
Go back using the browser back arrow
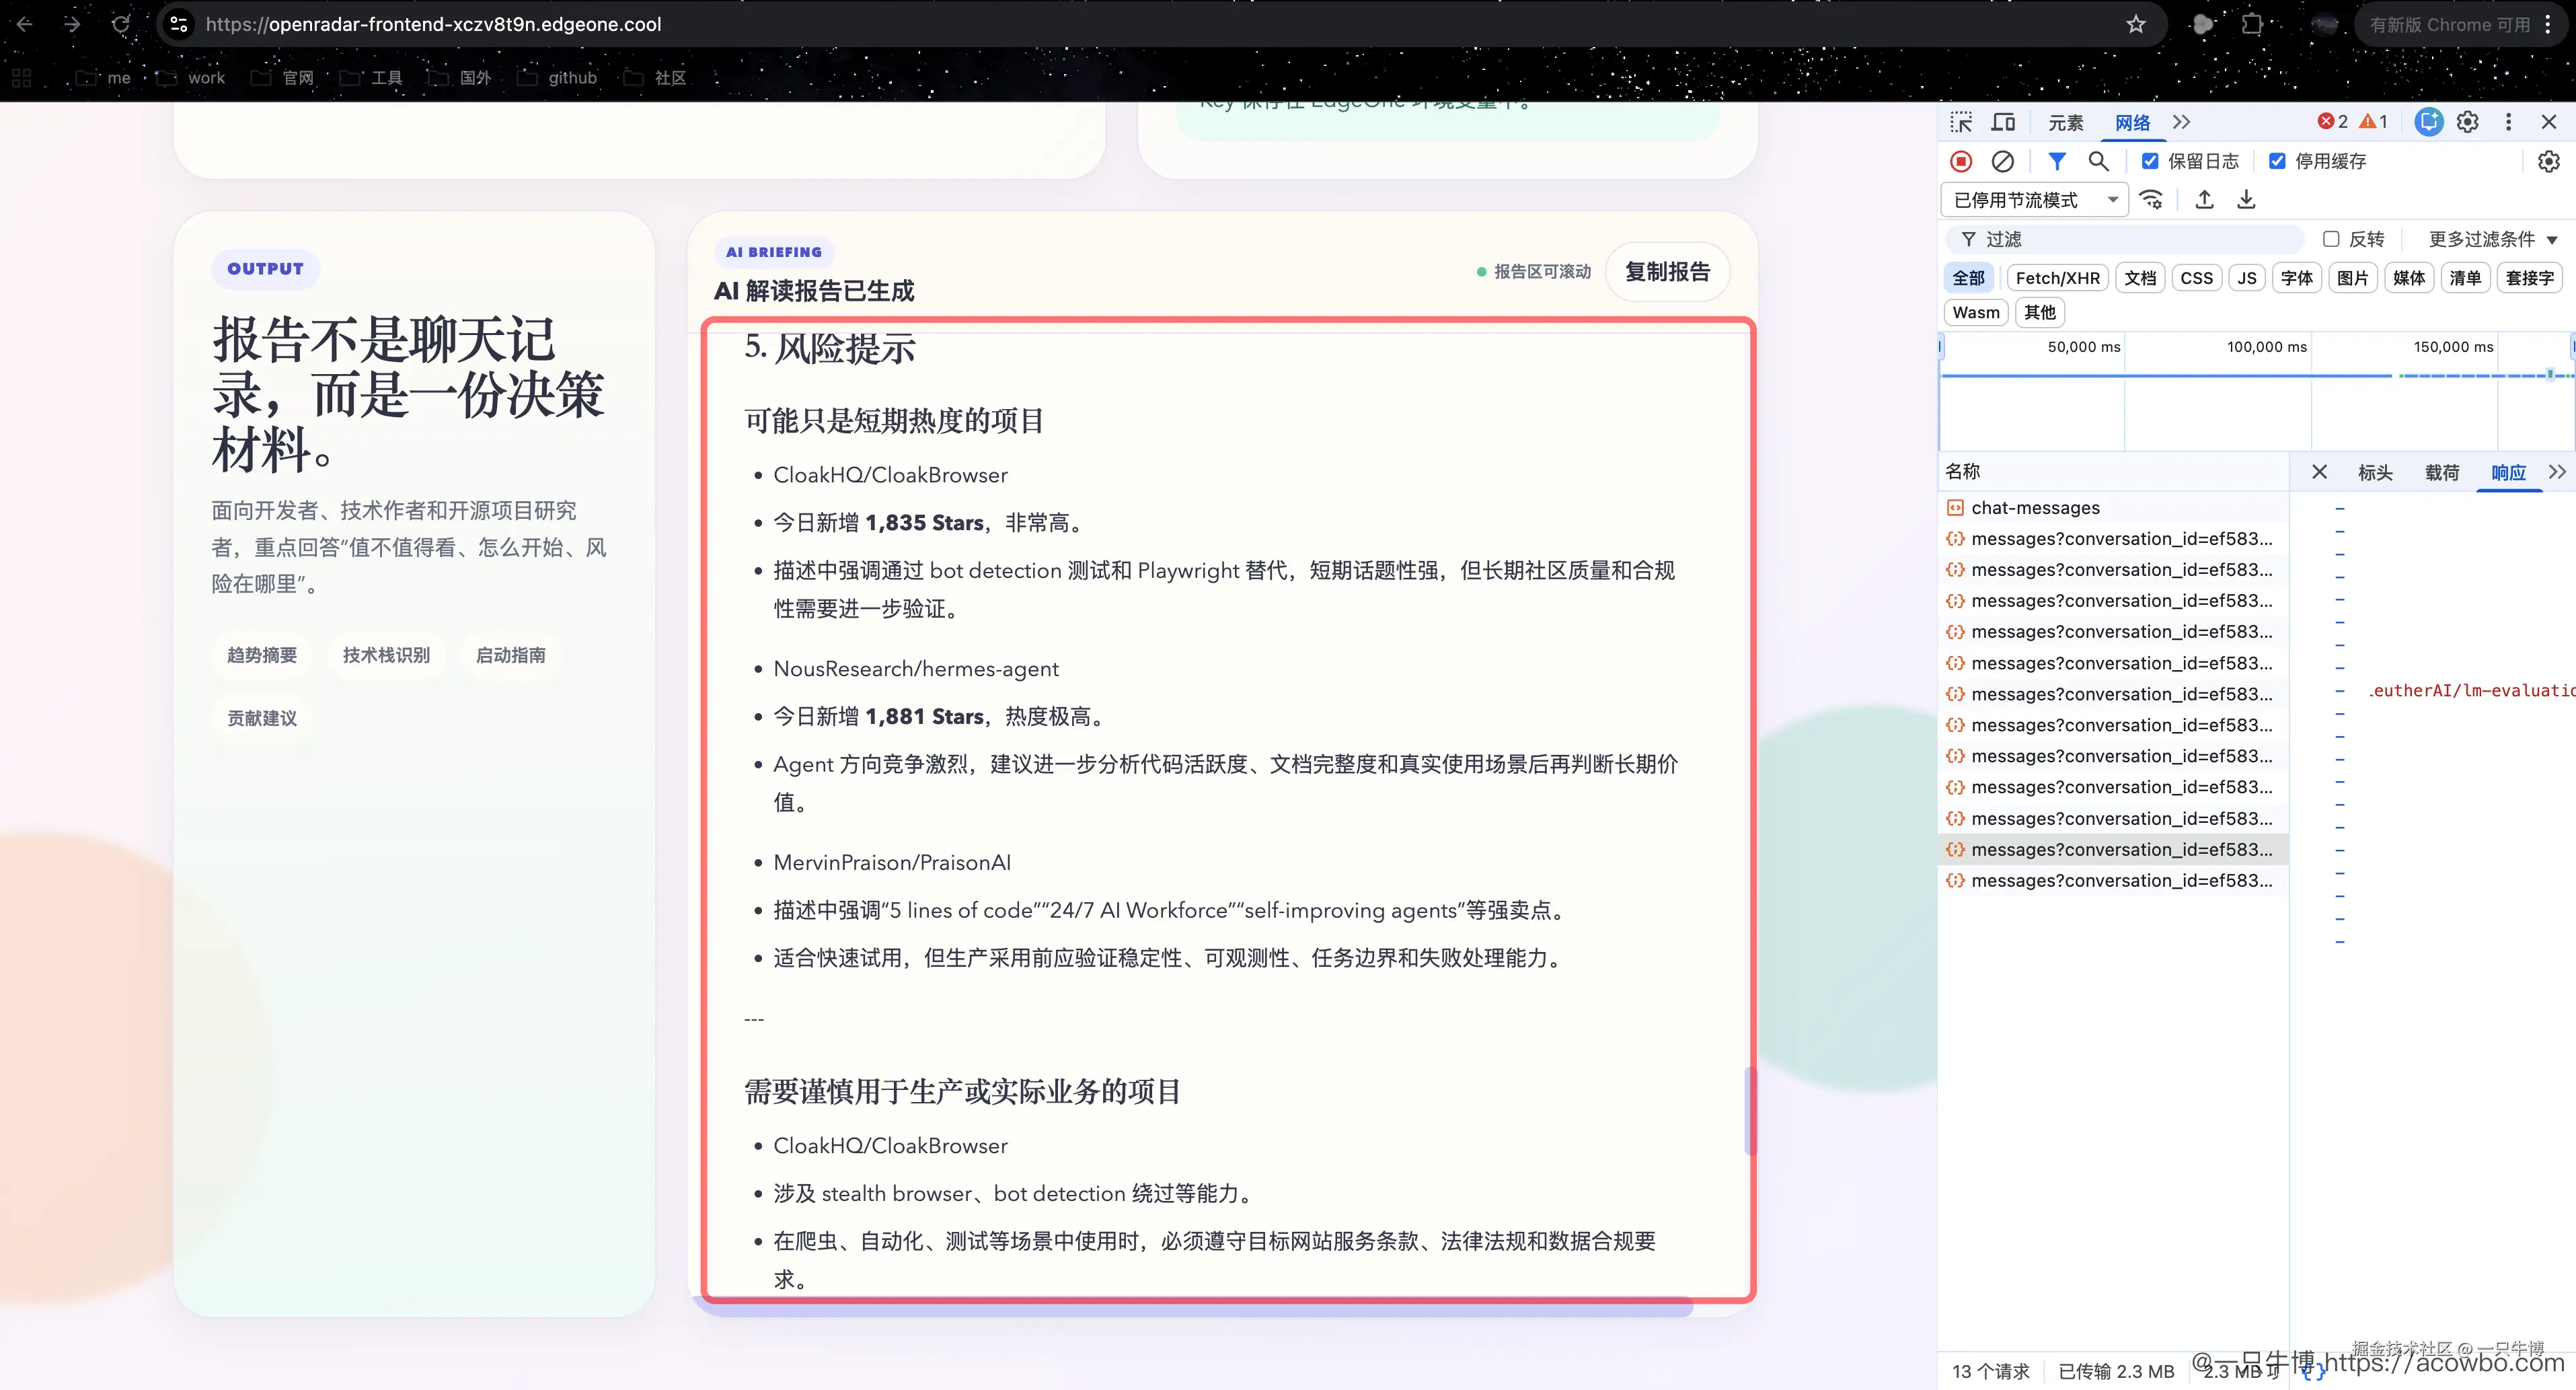(x=25, y=24)
